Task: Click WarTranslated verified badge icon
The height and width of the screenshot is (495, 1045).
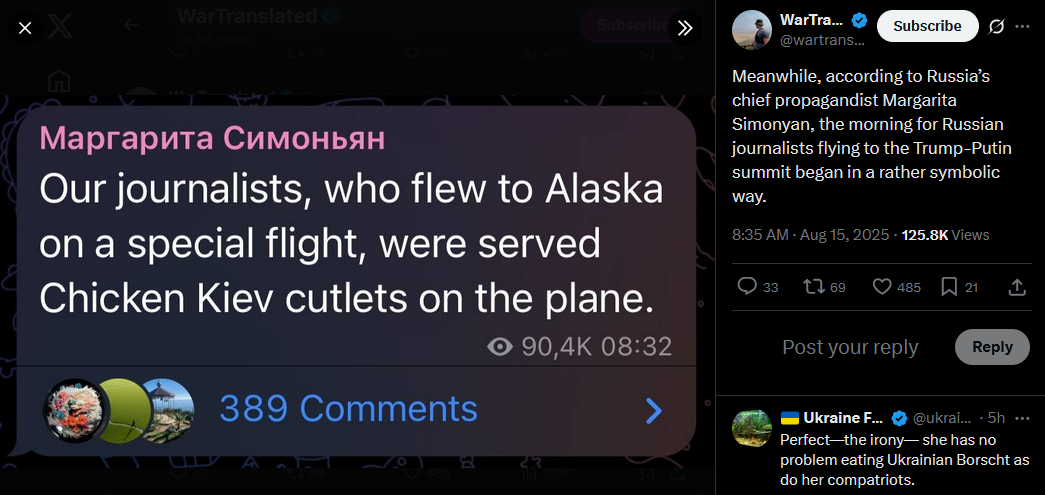Action: (x=859, y=20)
